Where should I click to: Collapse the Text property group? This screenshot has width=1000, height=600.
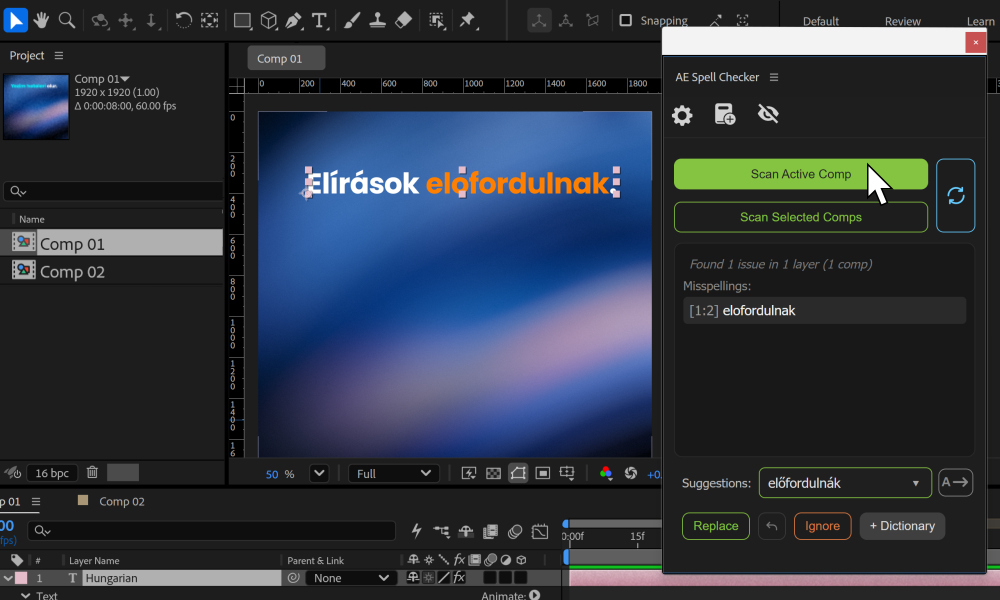pyautogui.click(x=26, y=595)
